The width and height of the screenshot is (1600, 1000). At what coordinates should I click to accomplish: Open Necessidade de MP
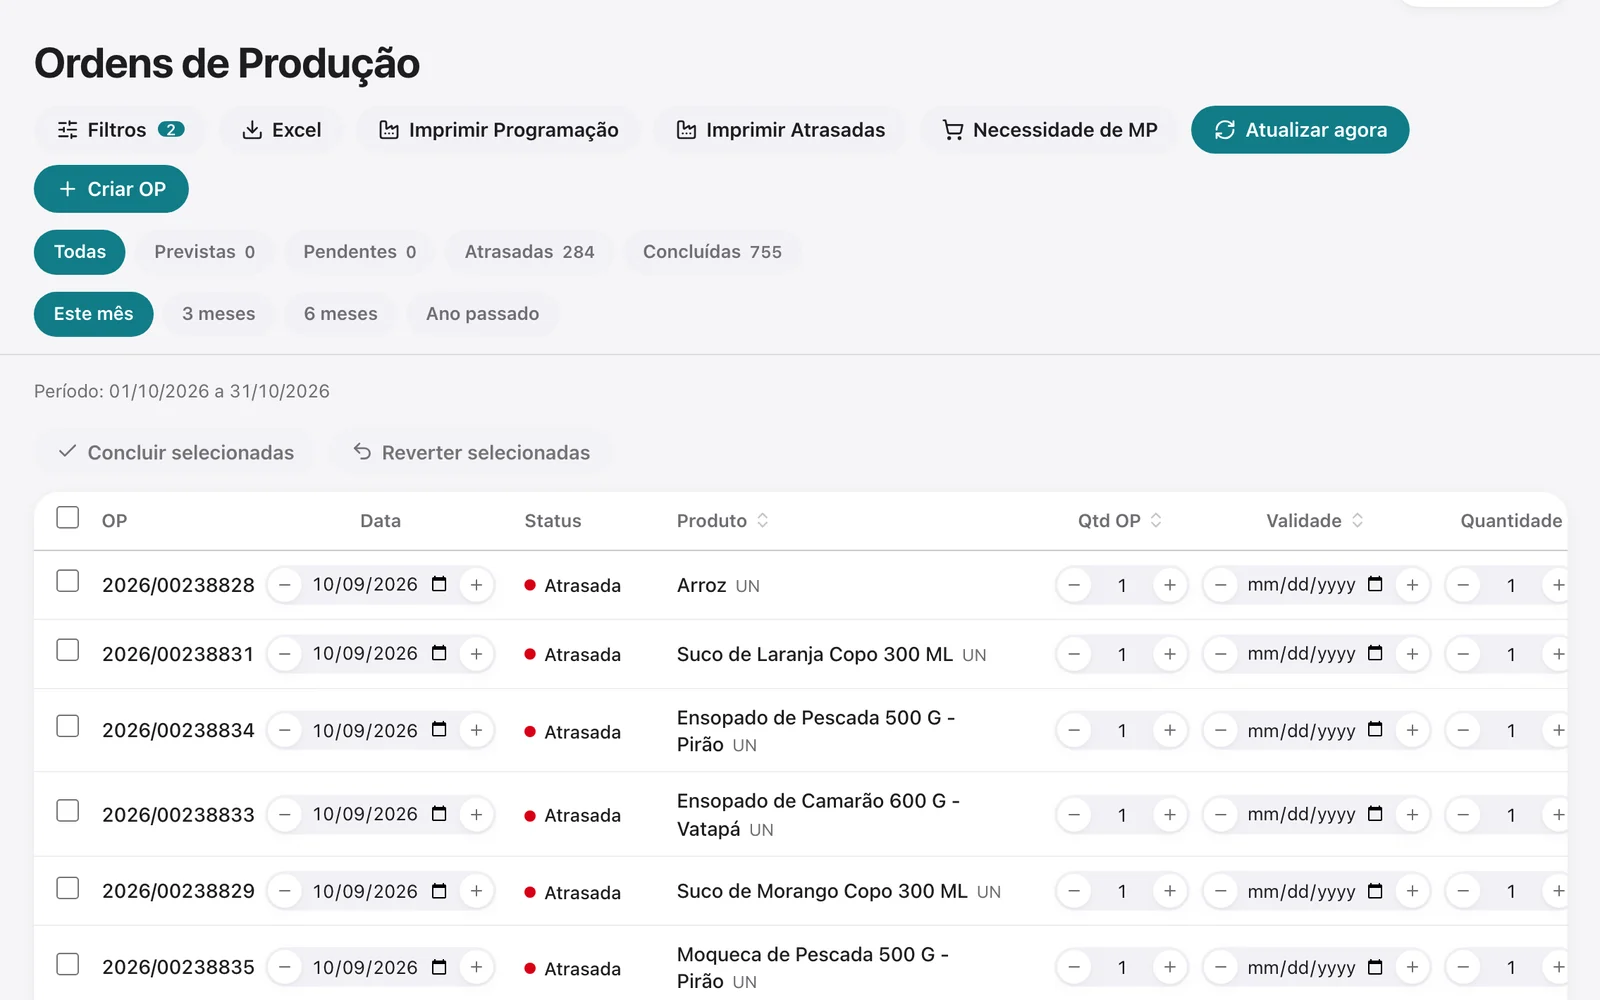tap(1049, 130)
